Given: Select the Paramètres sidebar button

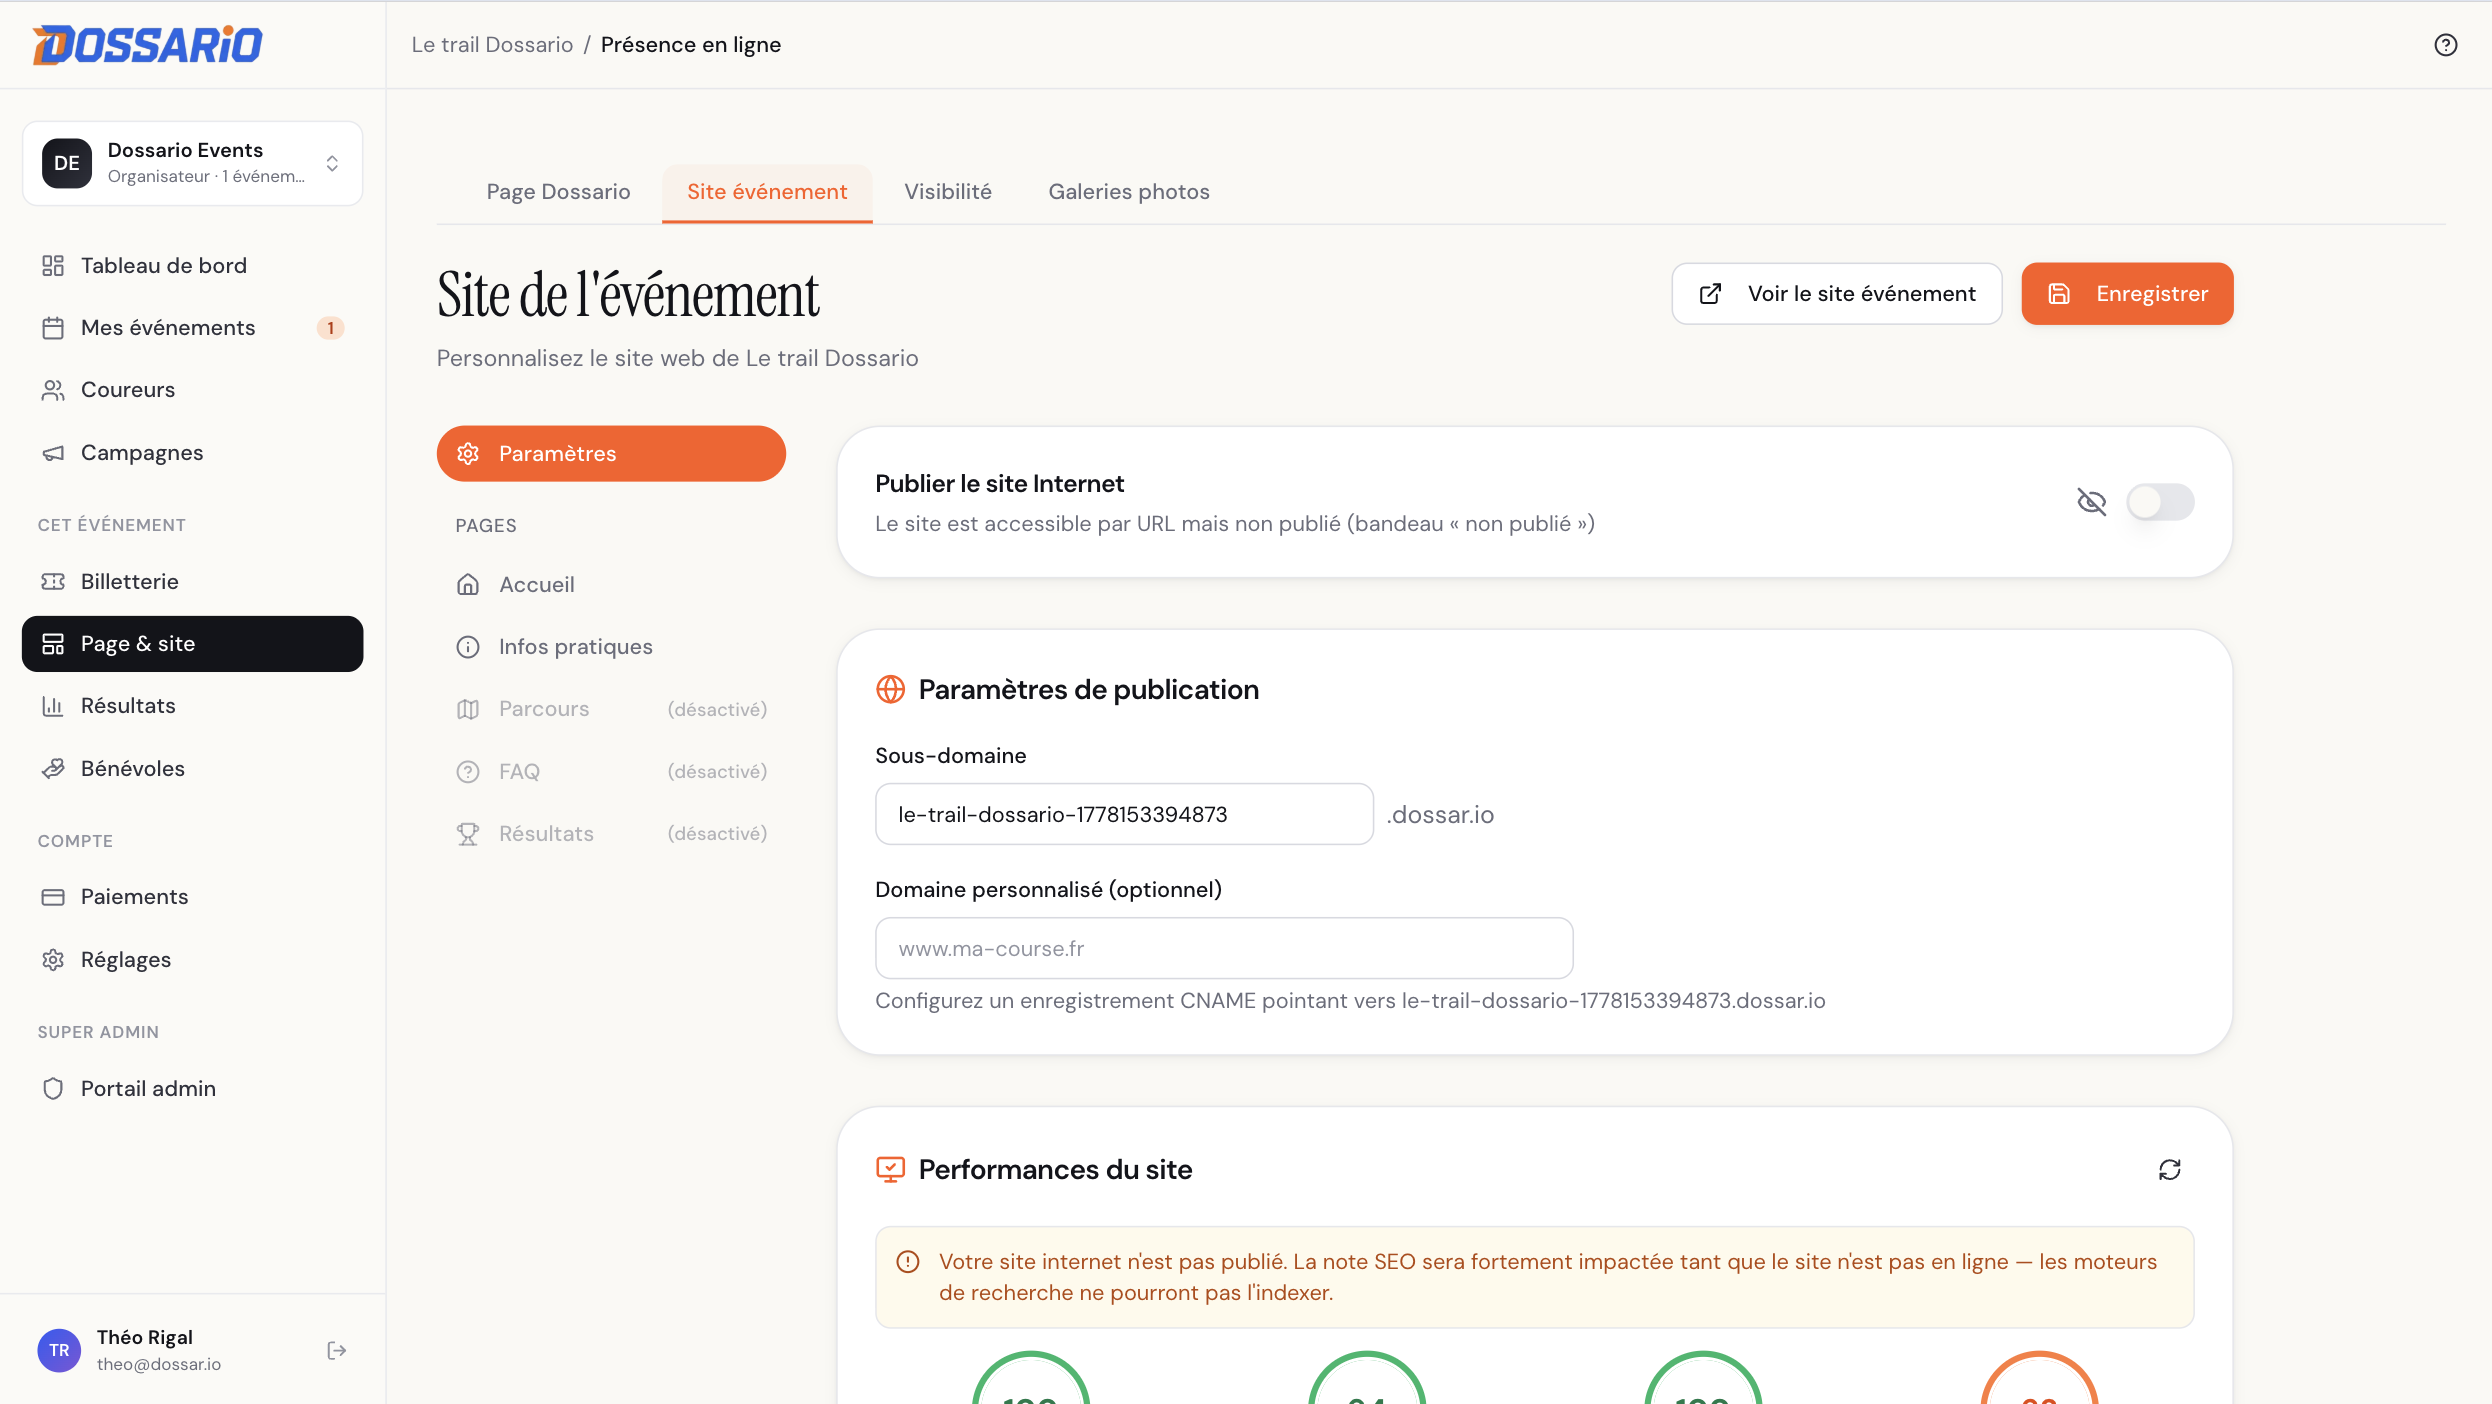Looking at the screenshot, I should coord(611,454).
